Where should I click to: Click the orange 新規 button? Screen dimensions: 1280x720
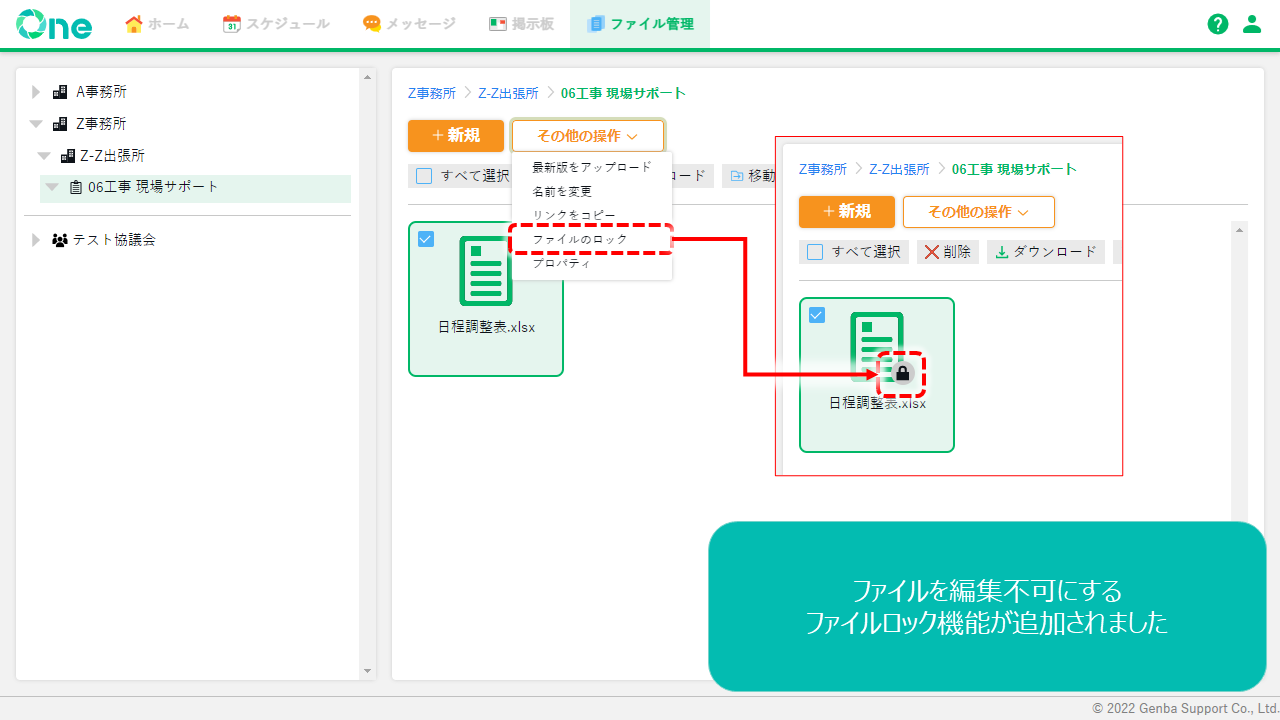455,136
